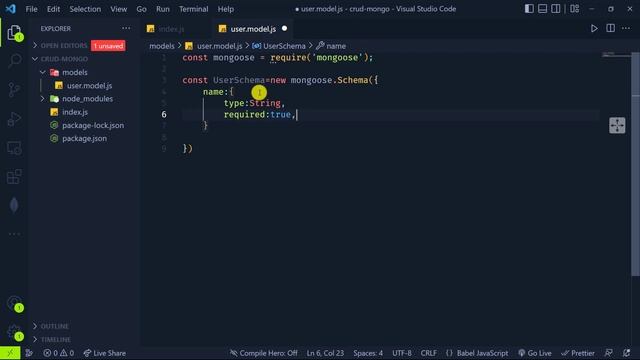Open Run and Debug view
The width and height of the screenshot is (640, 360).
click(x=14, y=119)
